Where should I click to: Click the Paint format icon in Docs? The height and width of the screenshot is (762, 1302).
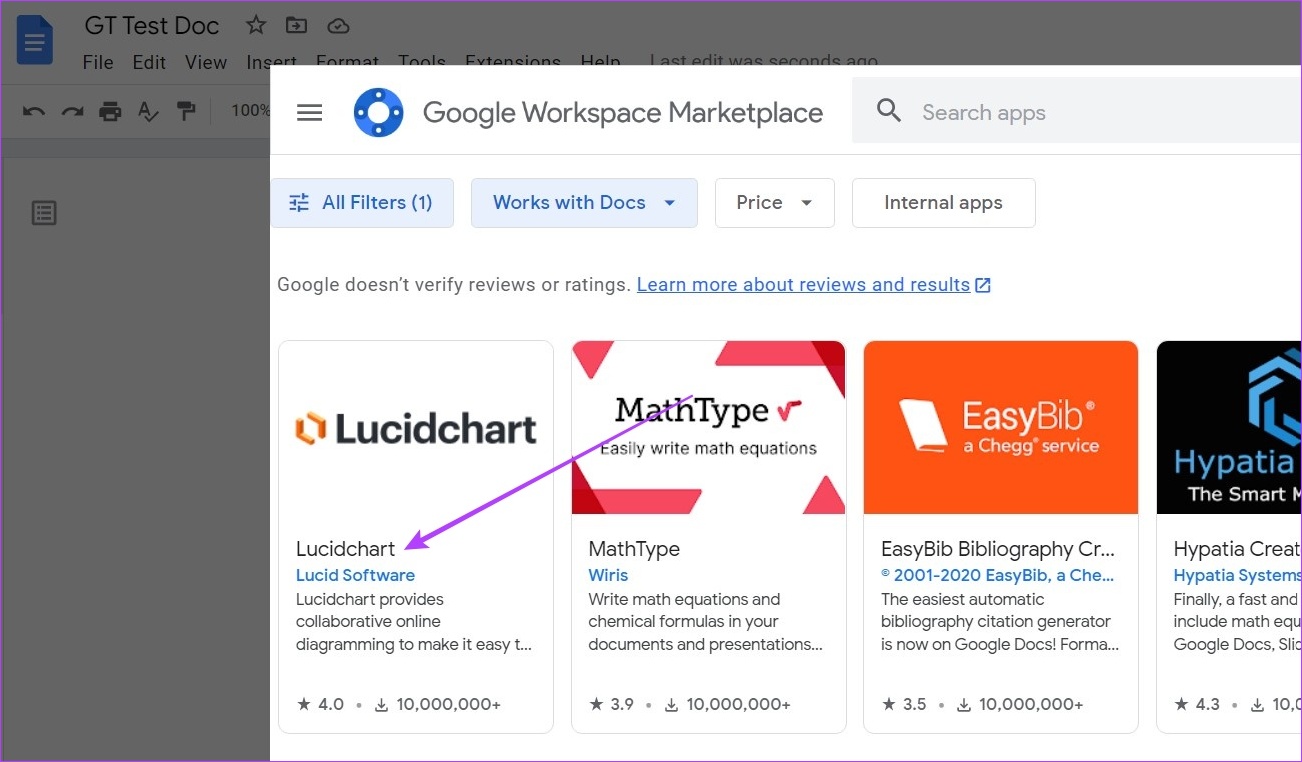tap(186, 111)
